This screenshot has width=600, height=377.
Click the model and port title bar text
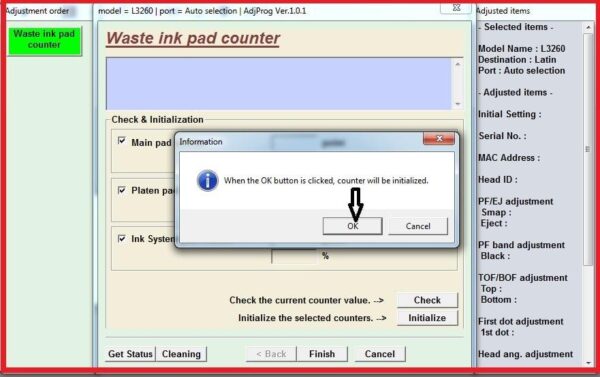click(202, 11)
